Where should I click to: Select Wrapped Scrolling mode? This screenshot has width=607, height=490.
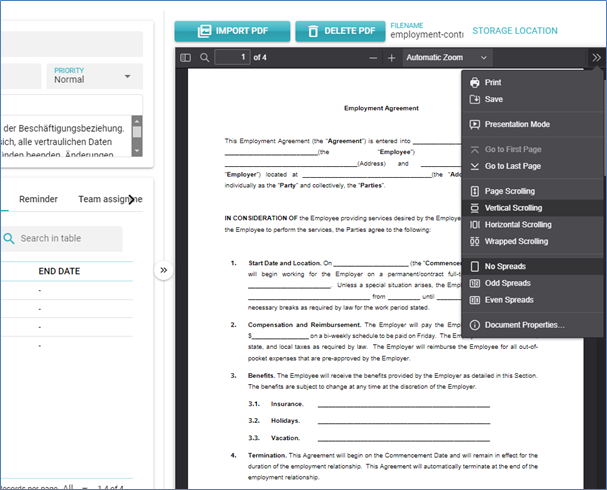pyautogui.click(x=516, y=242)
